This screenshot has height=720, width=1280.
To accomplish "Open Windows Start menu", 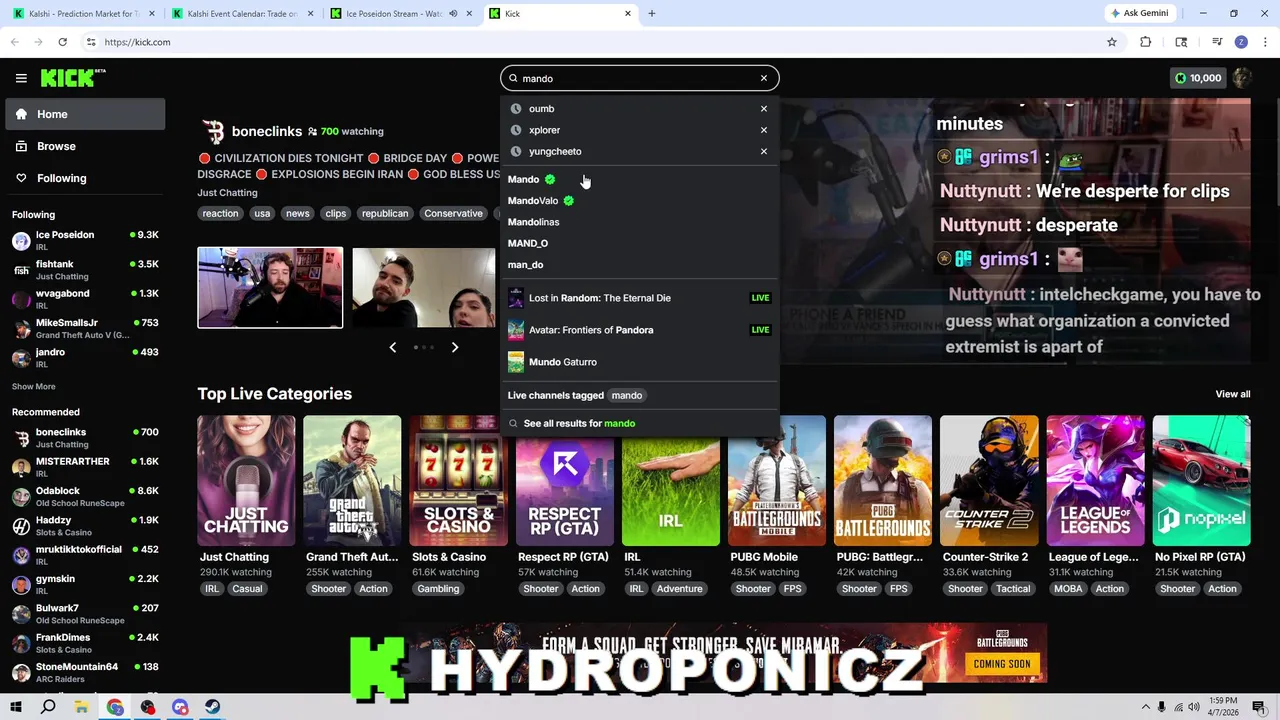I will (x=15, y=707).
